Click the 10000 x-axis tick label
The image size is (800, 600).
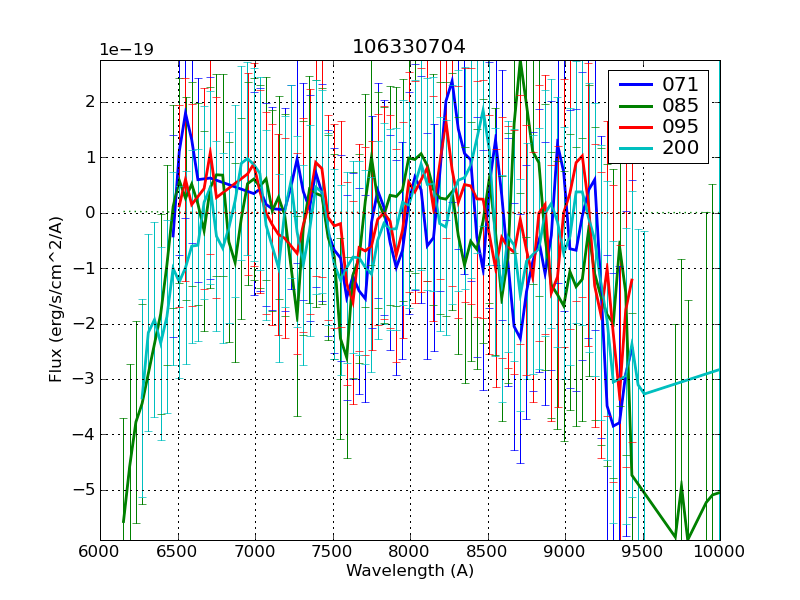(x=719, y=551)
